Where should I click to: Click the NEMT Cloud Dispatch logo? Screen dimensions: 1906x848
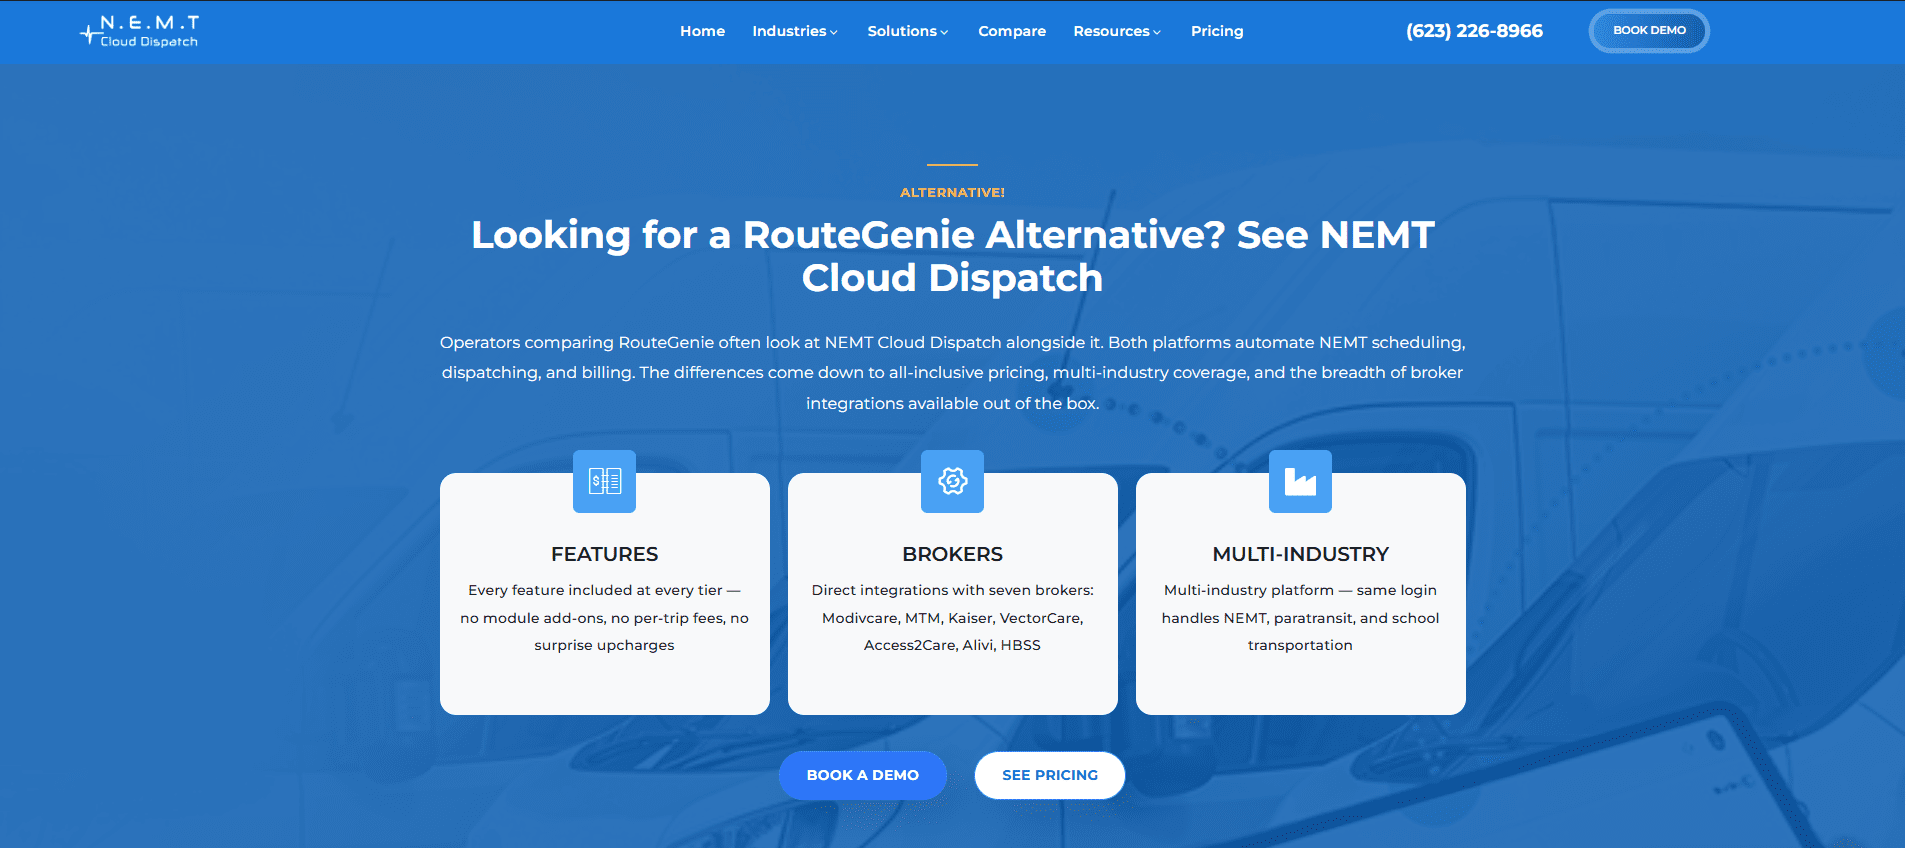tap(140, 31)
